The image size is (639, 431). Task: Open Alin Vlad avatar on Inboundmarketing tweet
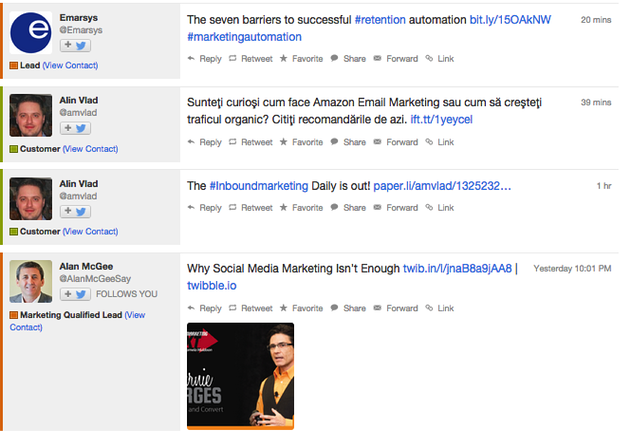[31, 198]
